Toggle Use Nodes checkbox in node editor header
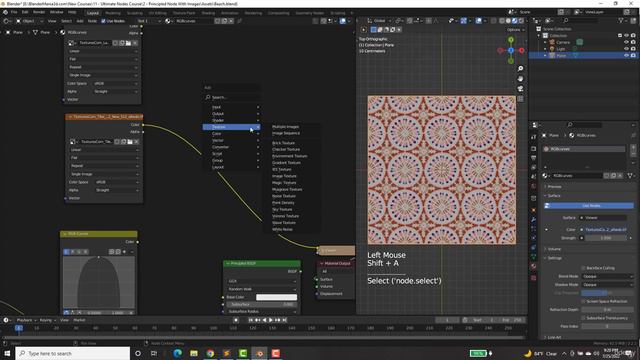The height and width of the screenshot is (360, 640). tap(103, 21)
